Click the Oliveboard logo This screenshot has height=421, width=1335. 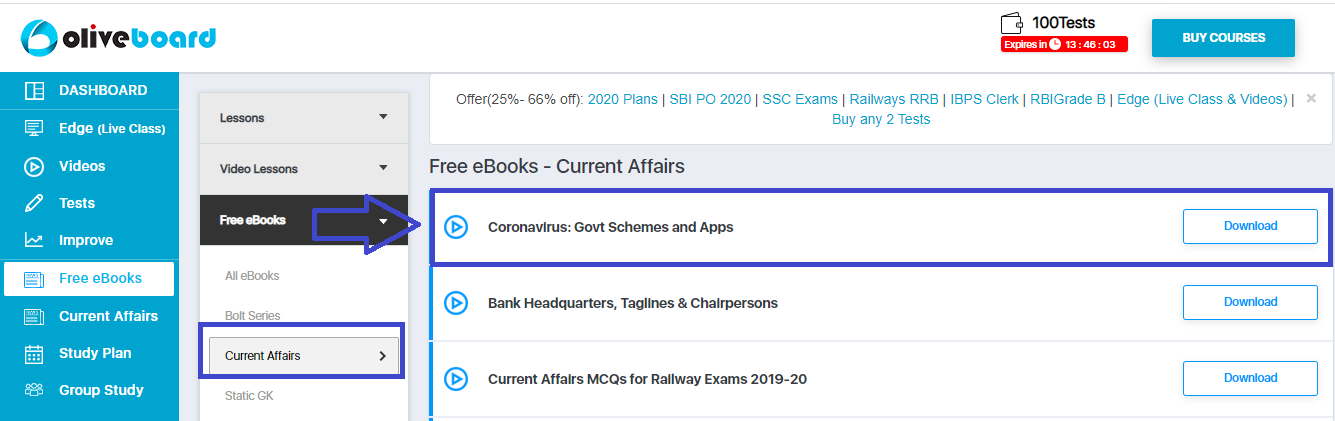(x=118, y=37)
